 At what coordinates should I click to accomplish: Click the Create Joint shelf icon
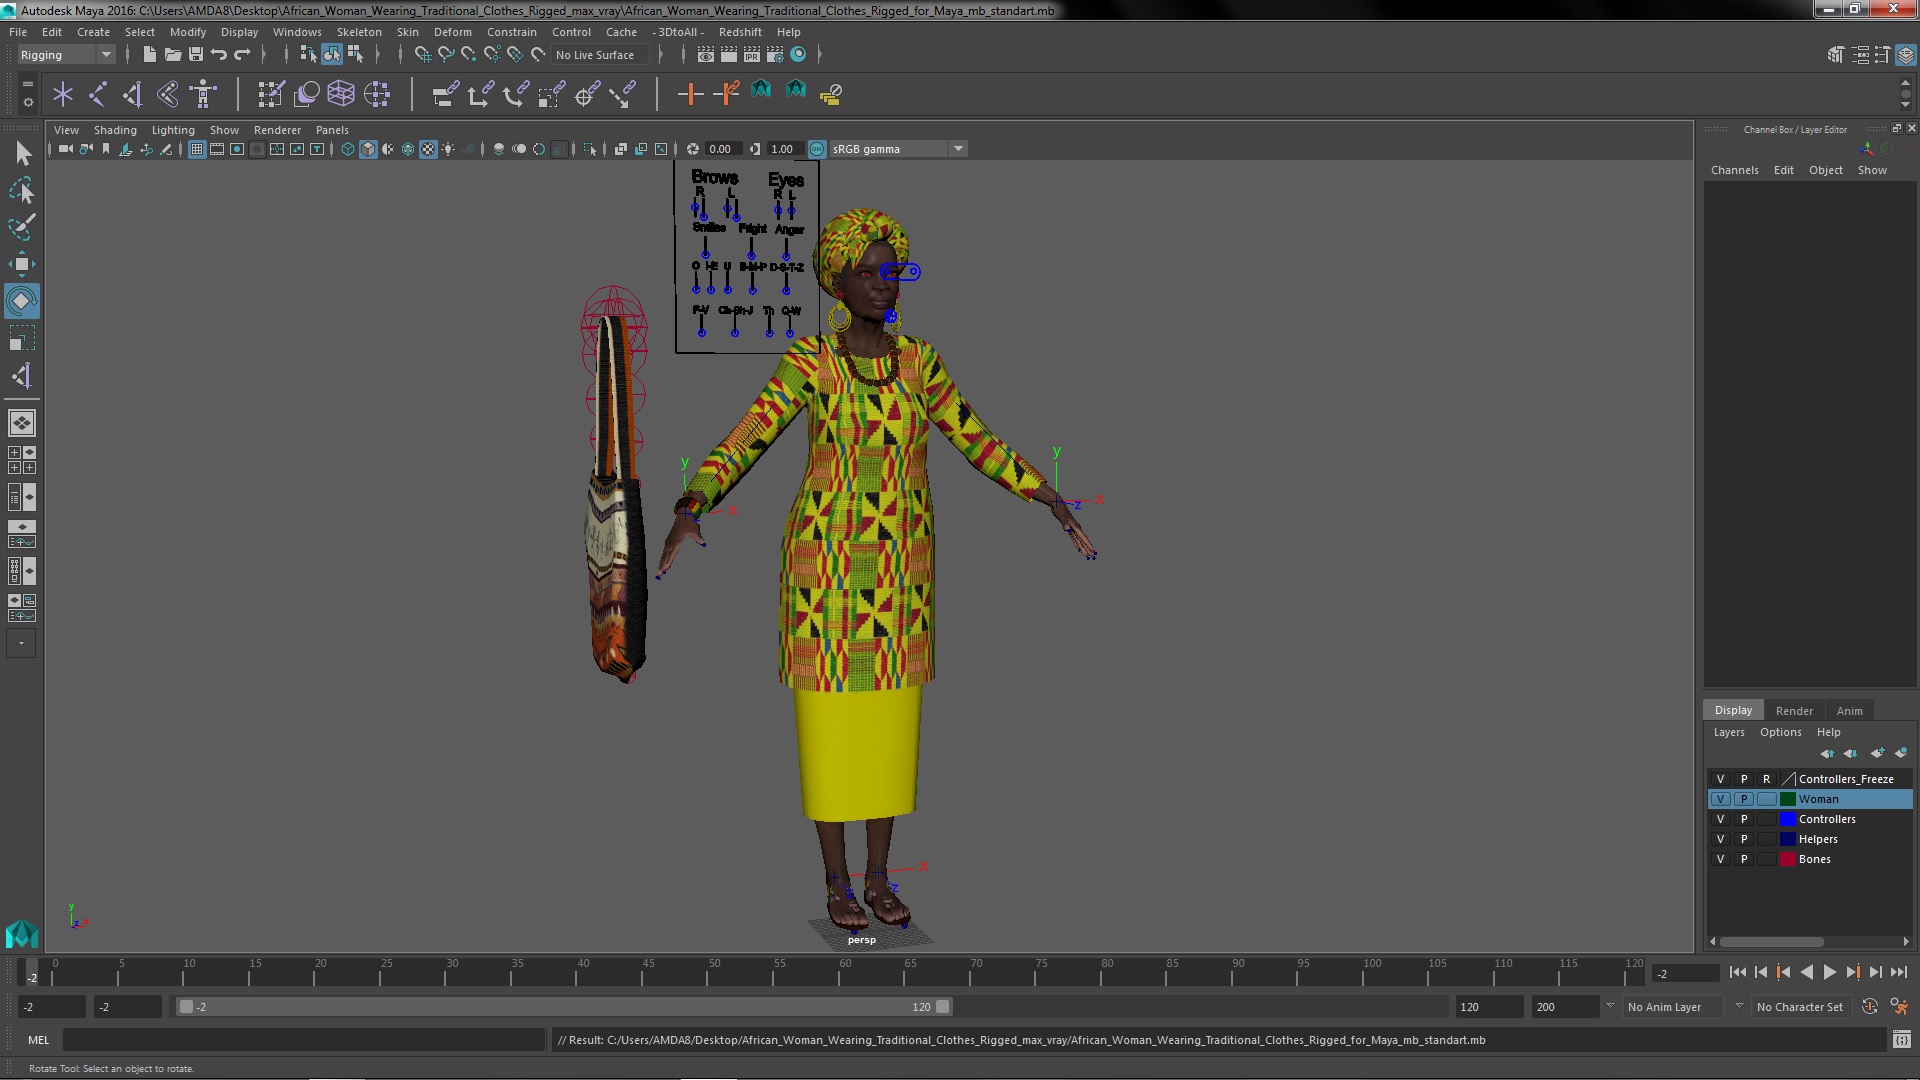98,94
